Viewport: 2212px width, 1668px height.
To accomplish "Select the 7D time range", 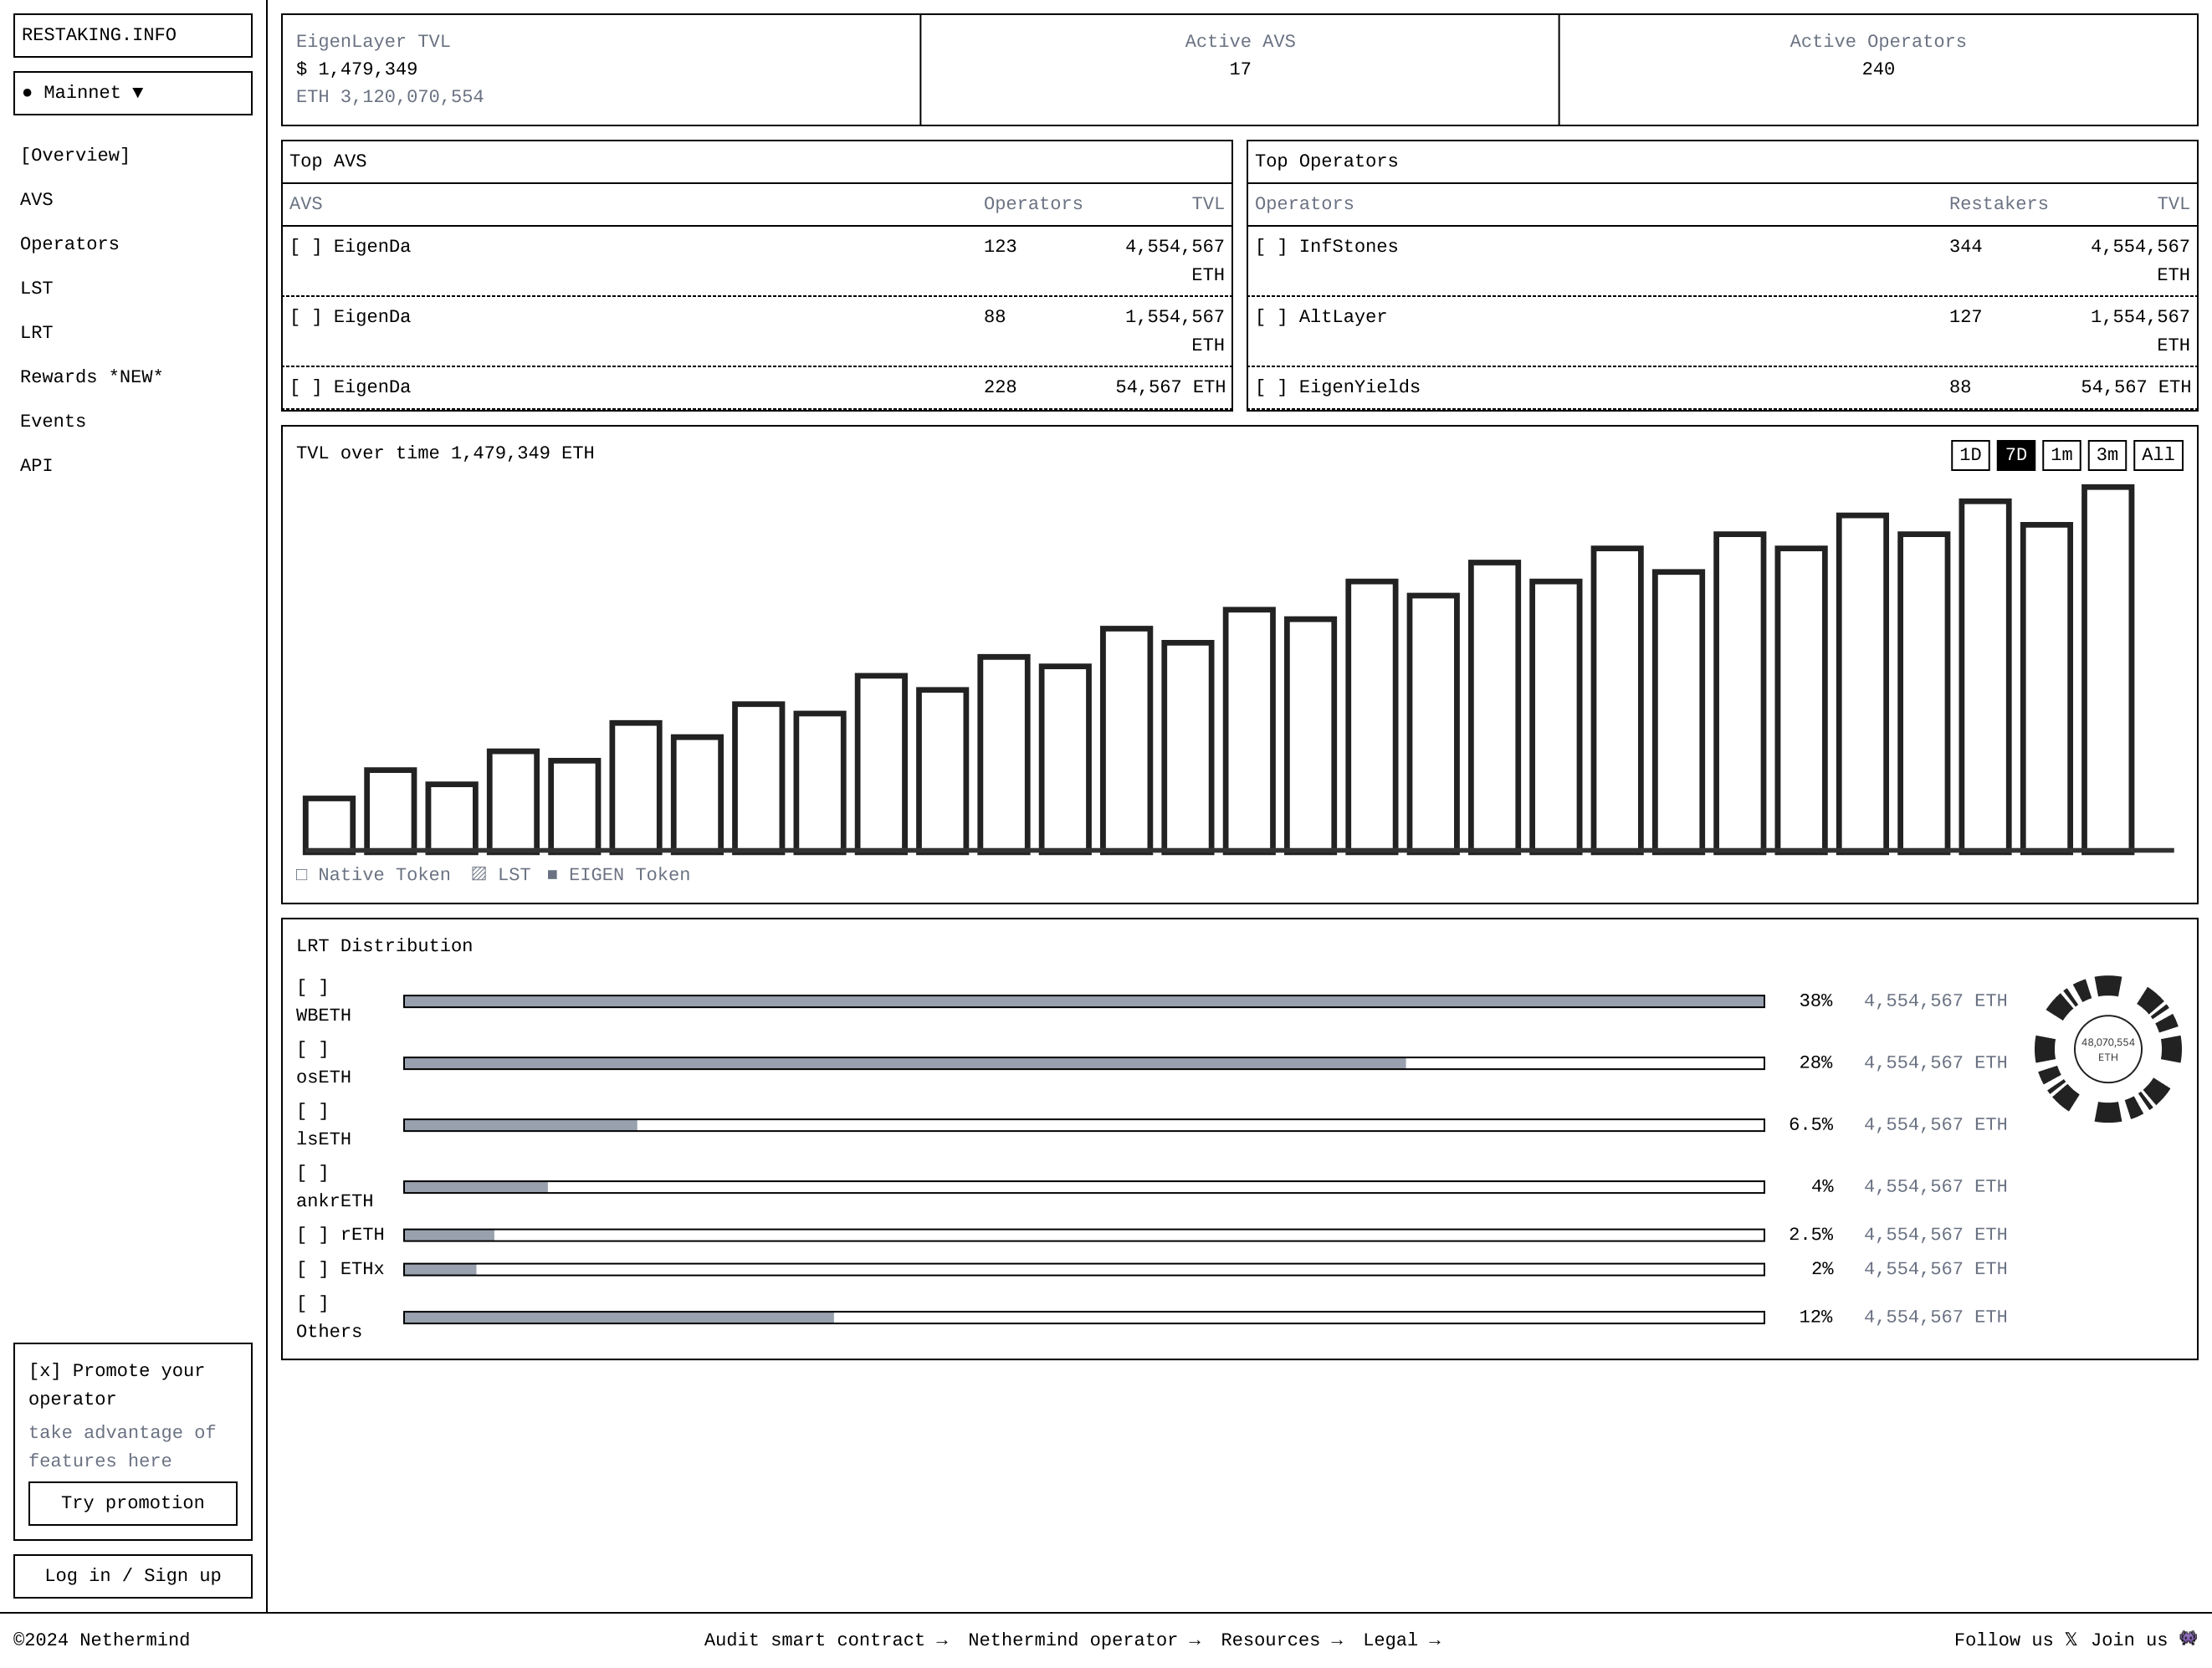I will pyautogui.click(x=2016, y=455).
